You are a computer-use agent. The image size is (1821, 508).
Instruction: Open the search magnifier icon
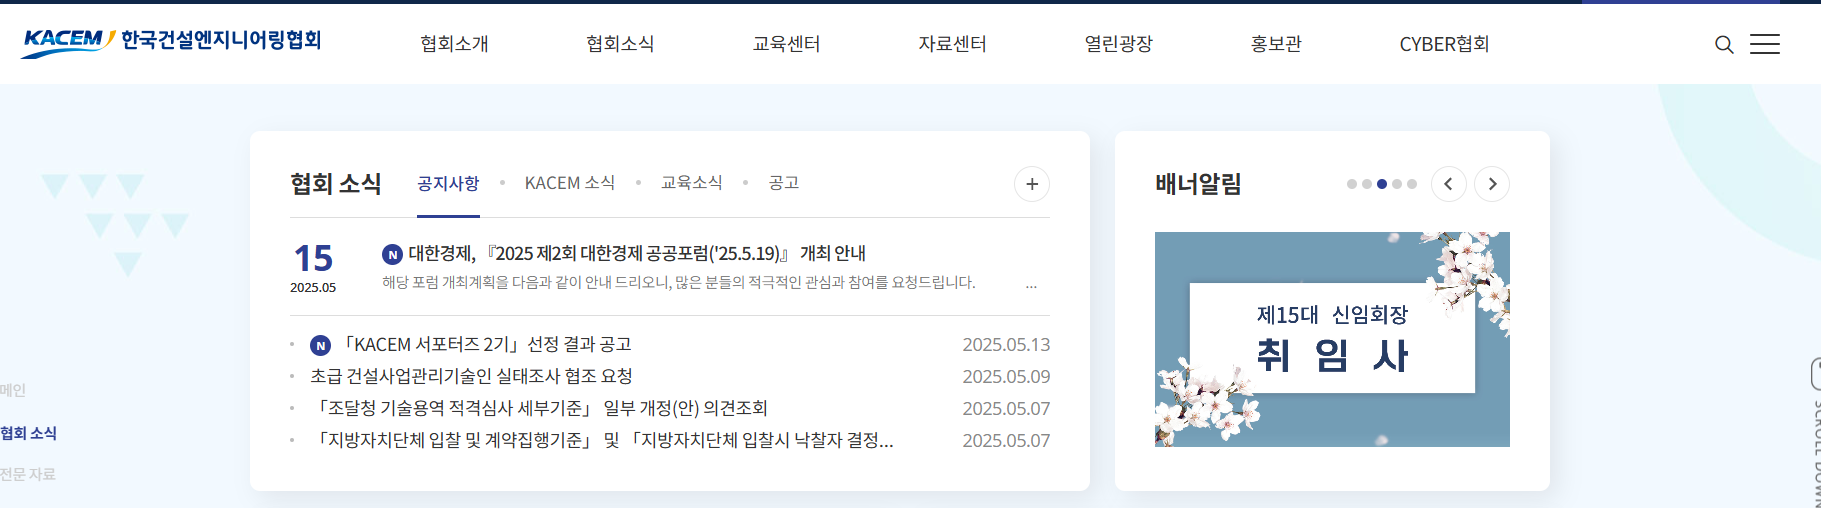pyautogui.click(x=1724, y=45)
